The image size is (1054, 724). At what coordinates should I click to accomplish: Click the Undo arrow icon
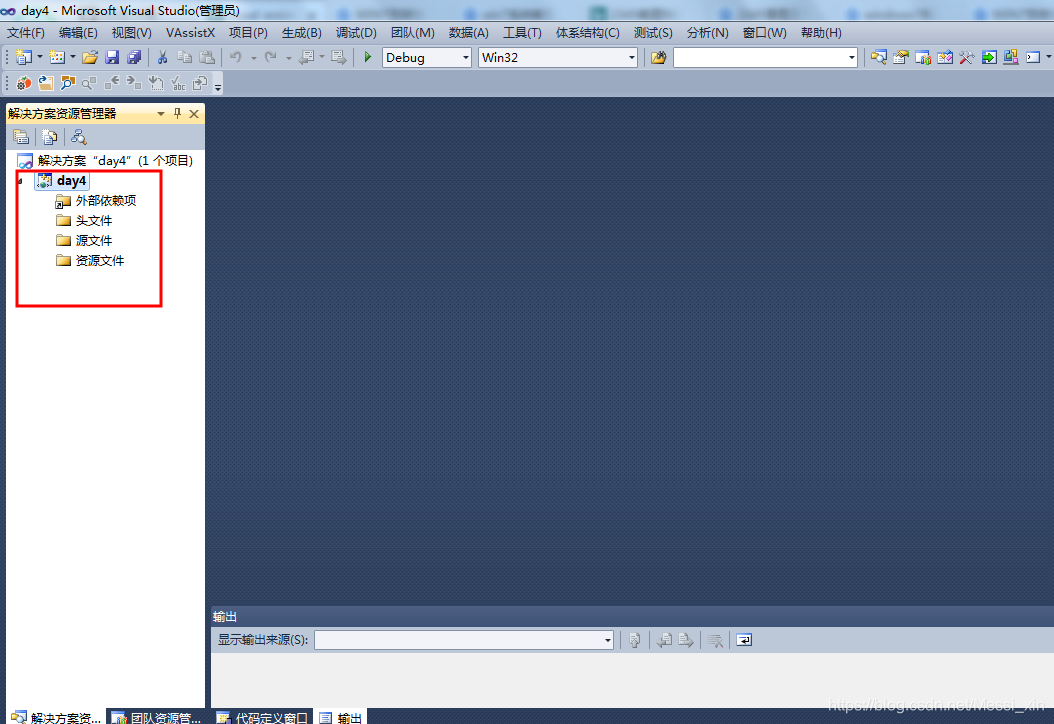click(235, 57)
